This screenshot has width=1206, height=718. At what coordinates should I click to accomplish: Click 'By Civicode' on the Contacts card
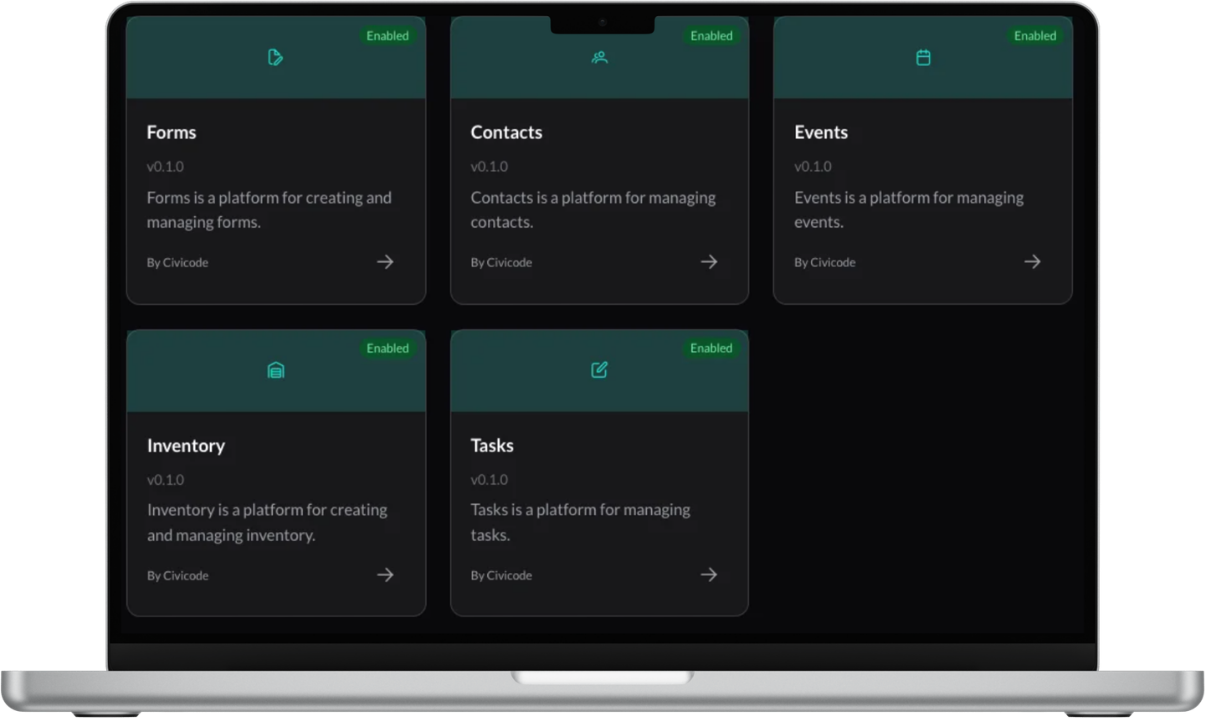pyautogui.click(x=501, y=263)
